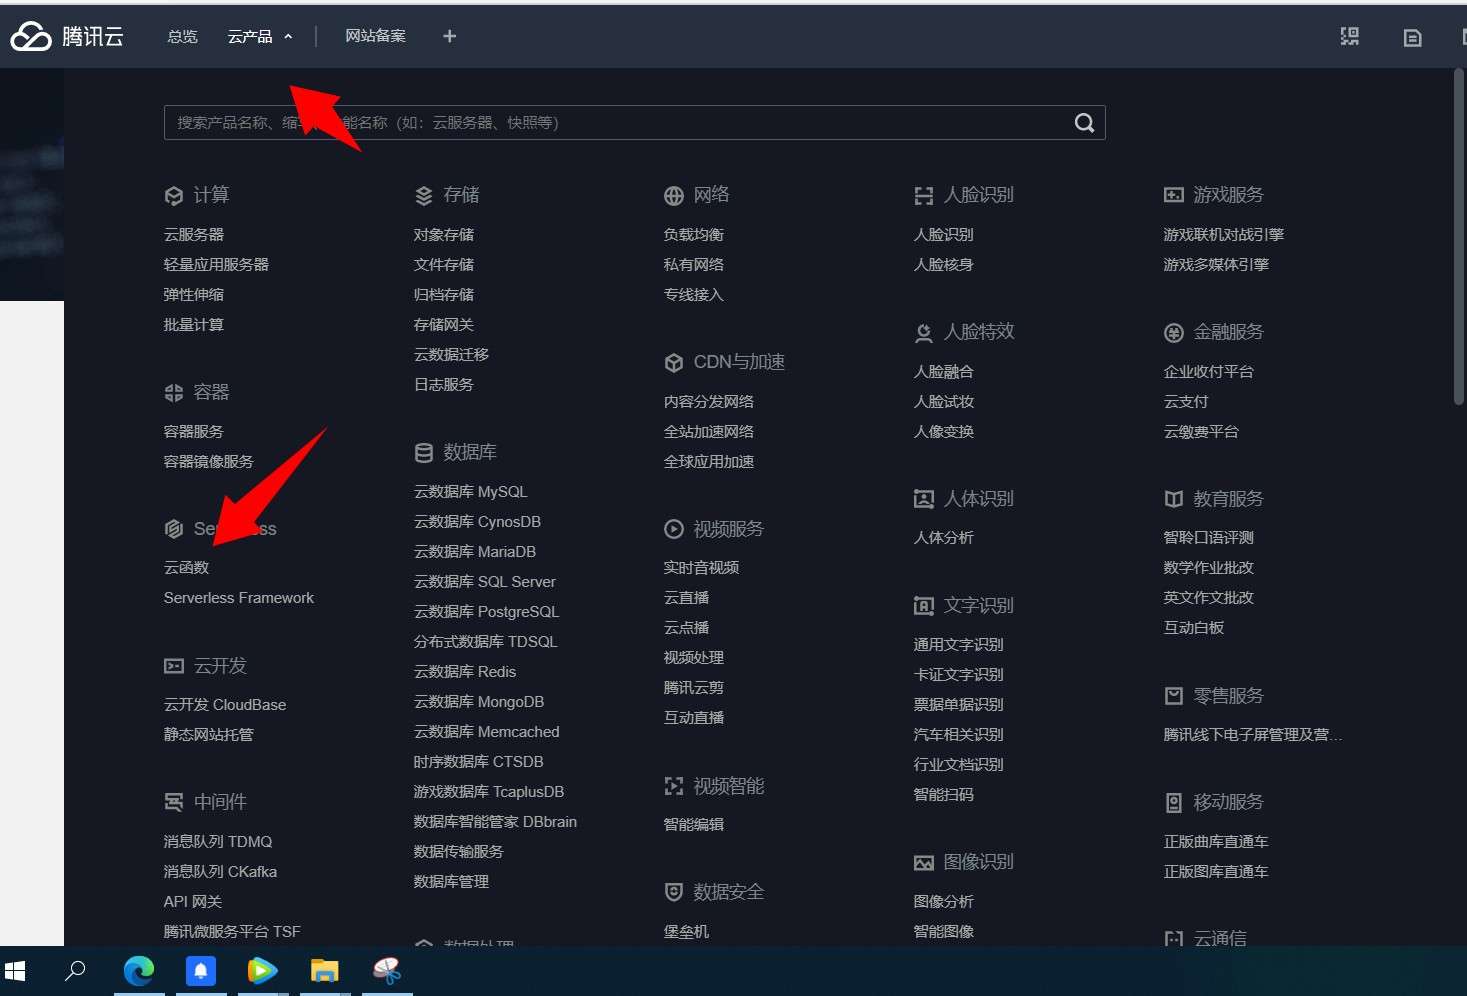Image resolution: width=1467 pixels, height=996 pixels.
Task: Open the 云函数 product link
Action: [186, 568]
